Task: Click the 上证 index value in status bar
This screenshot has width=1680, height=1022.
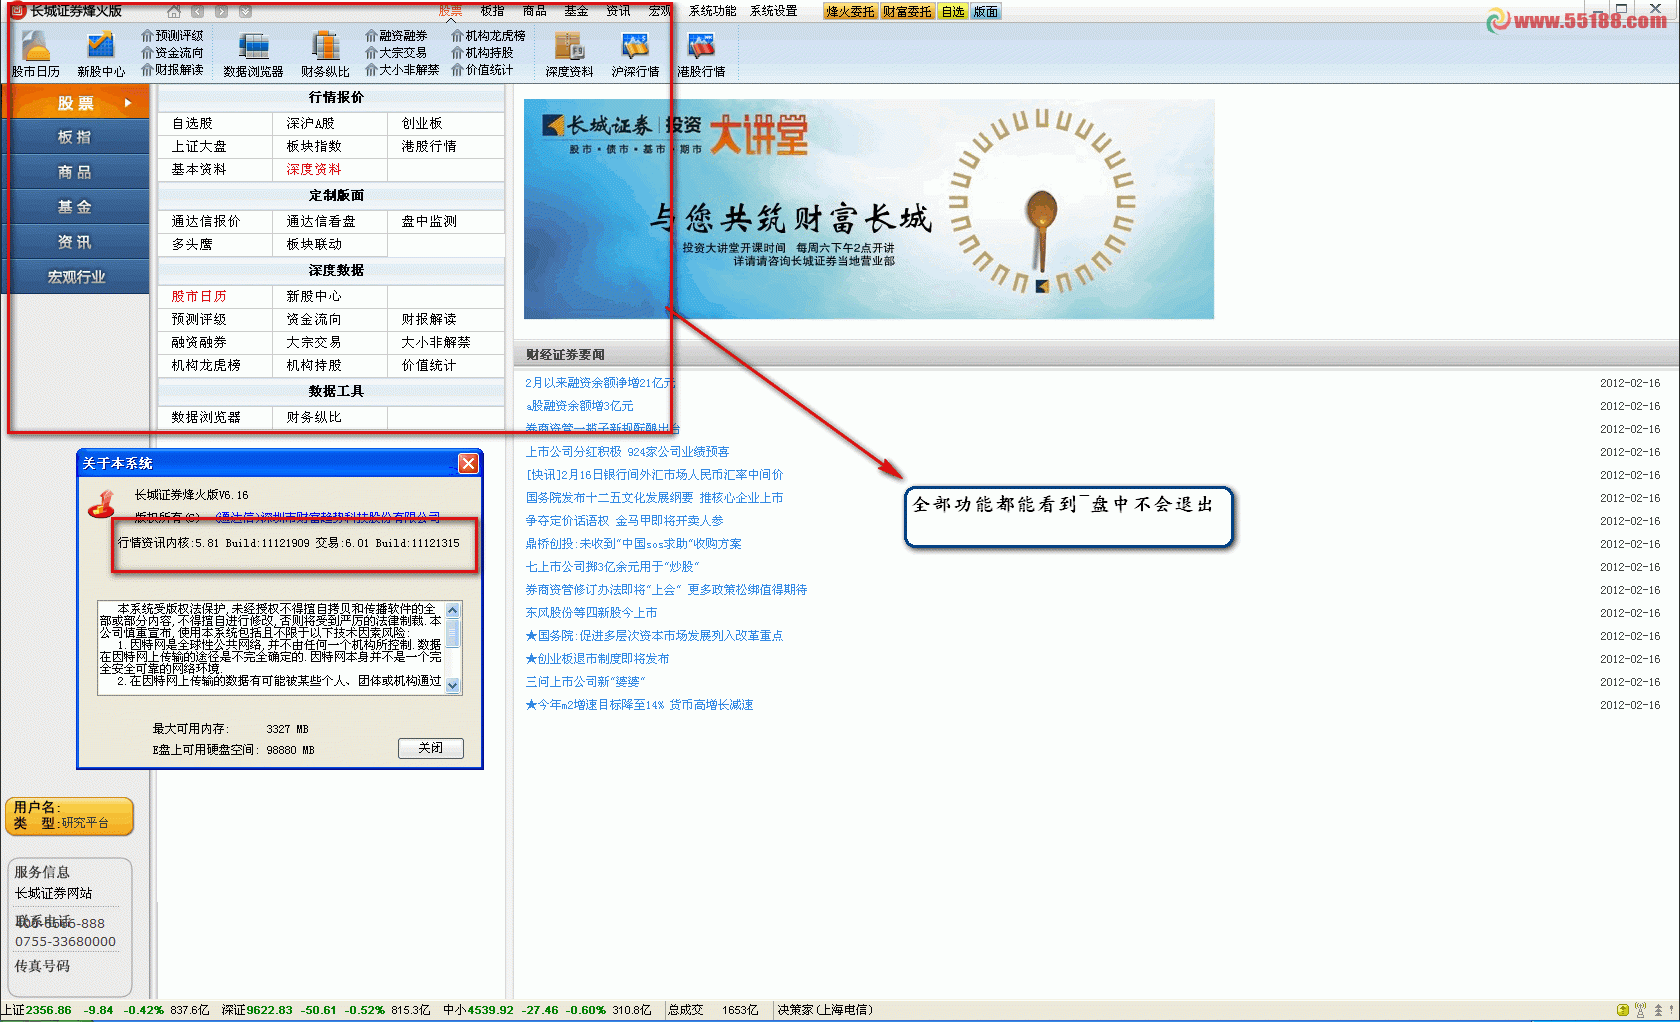Action: click(49, 1010)
